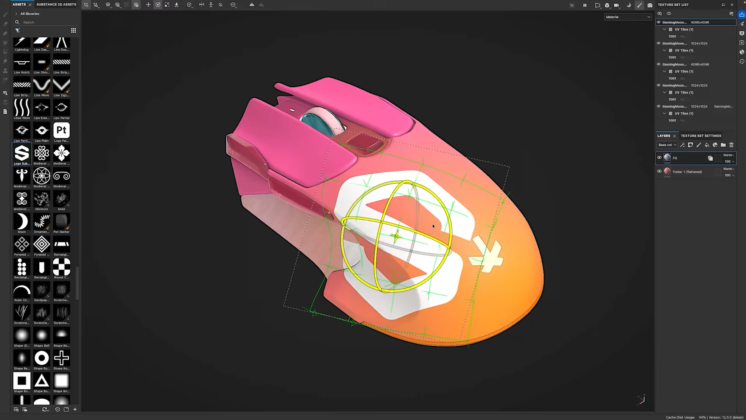746x420 pixels.
Task: Open blend mode dropdown of Fill layer
Action: point(728,155)
